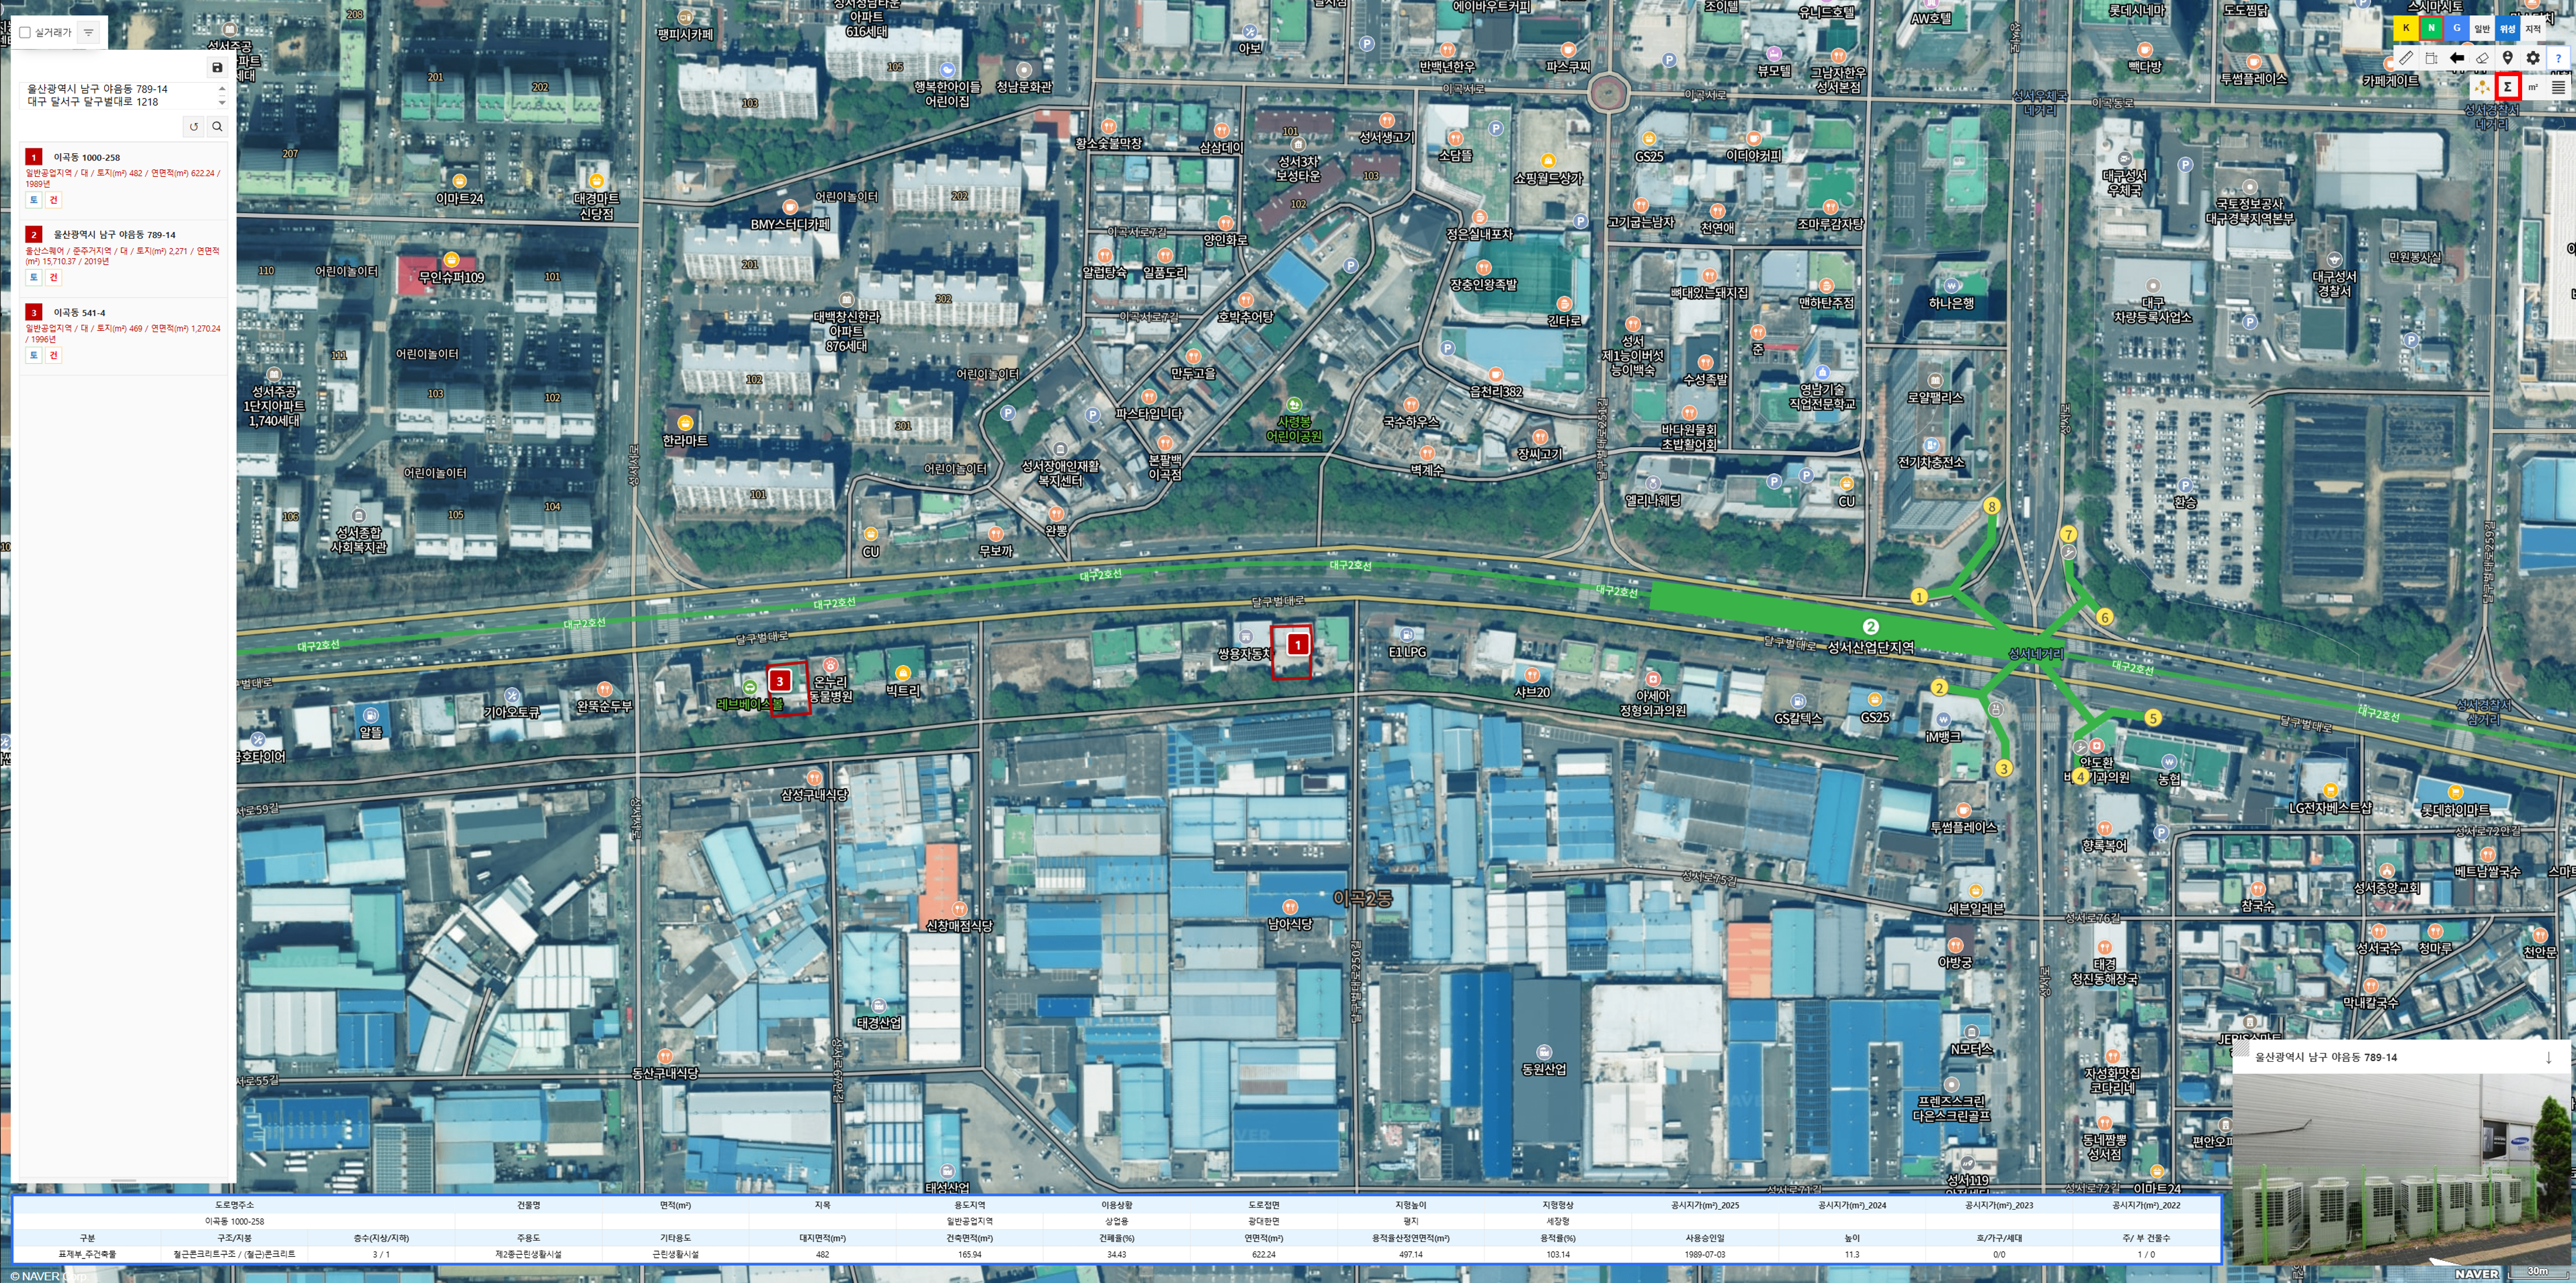Toggle 토 button for 이곡동 1000-258
Image resolution: width=2576 pixels, height=1283 pixels.
33,200
